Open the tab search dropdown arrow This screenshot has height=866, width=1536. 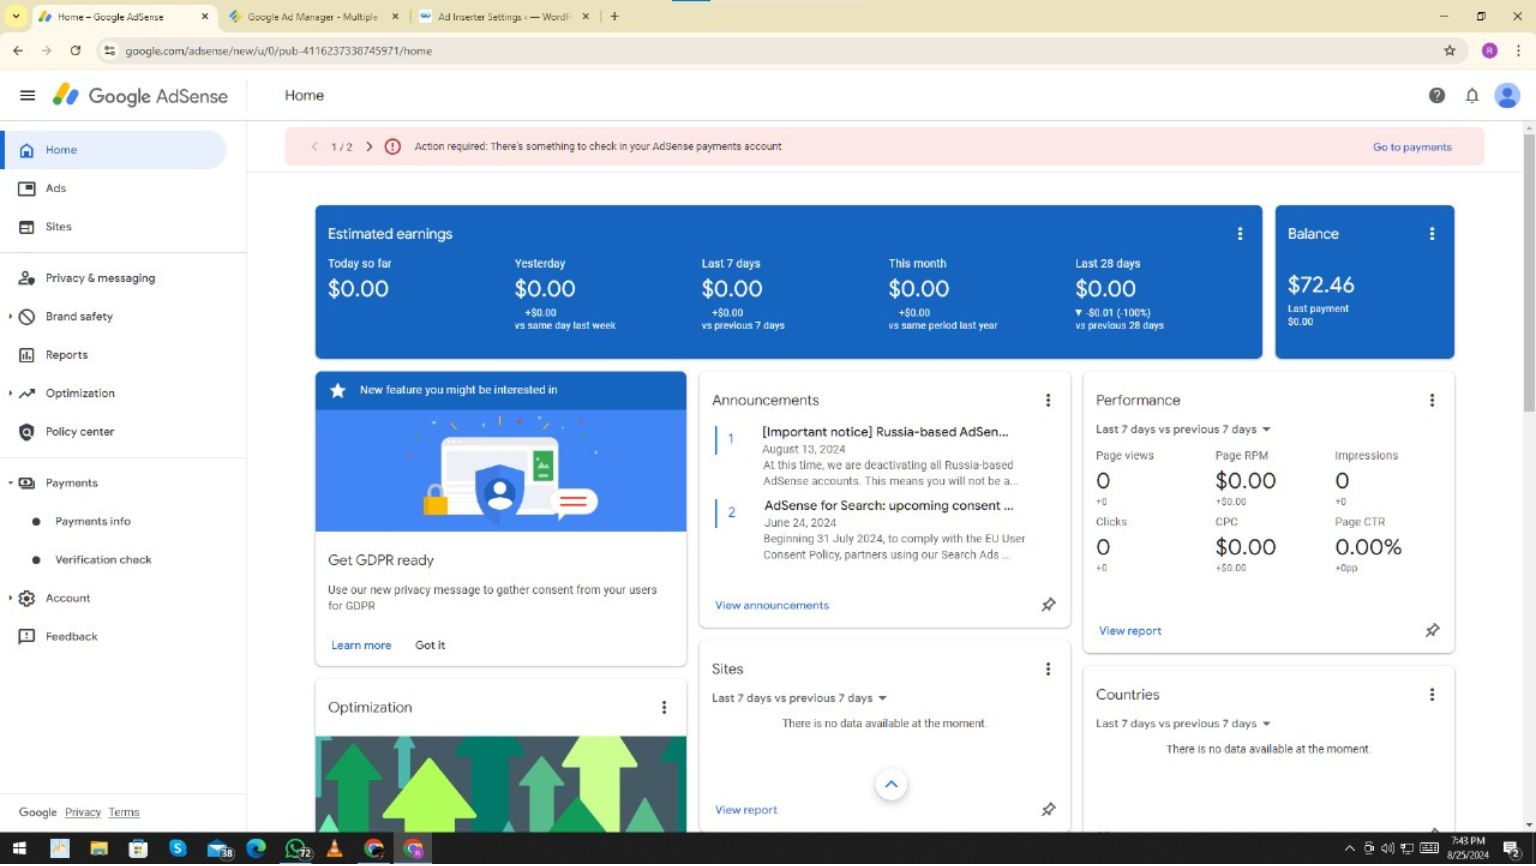coord(16,16)
